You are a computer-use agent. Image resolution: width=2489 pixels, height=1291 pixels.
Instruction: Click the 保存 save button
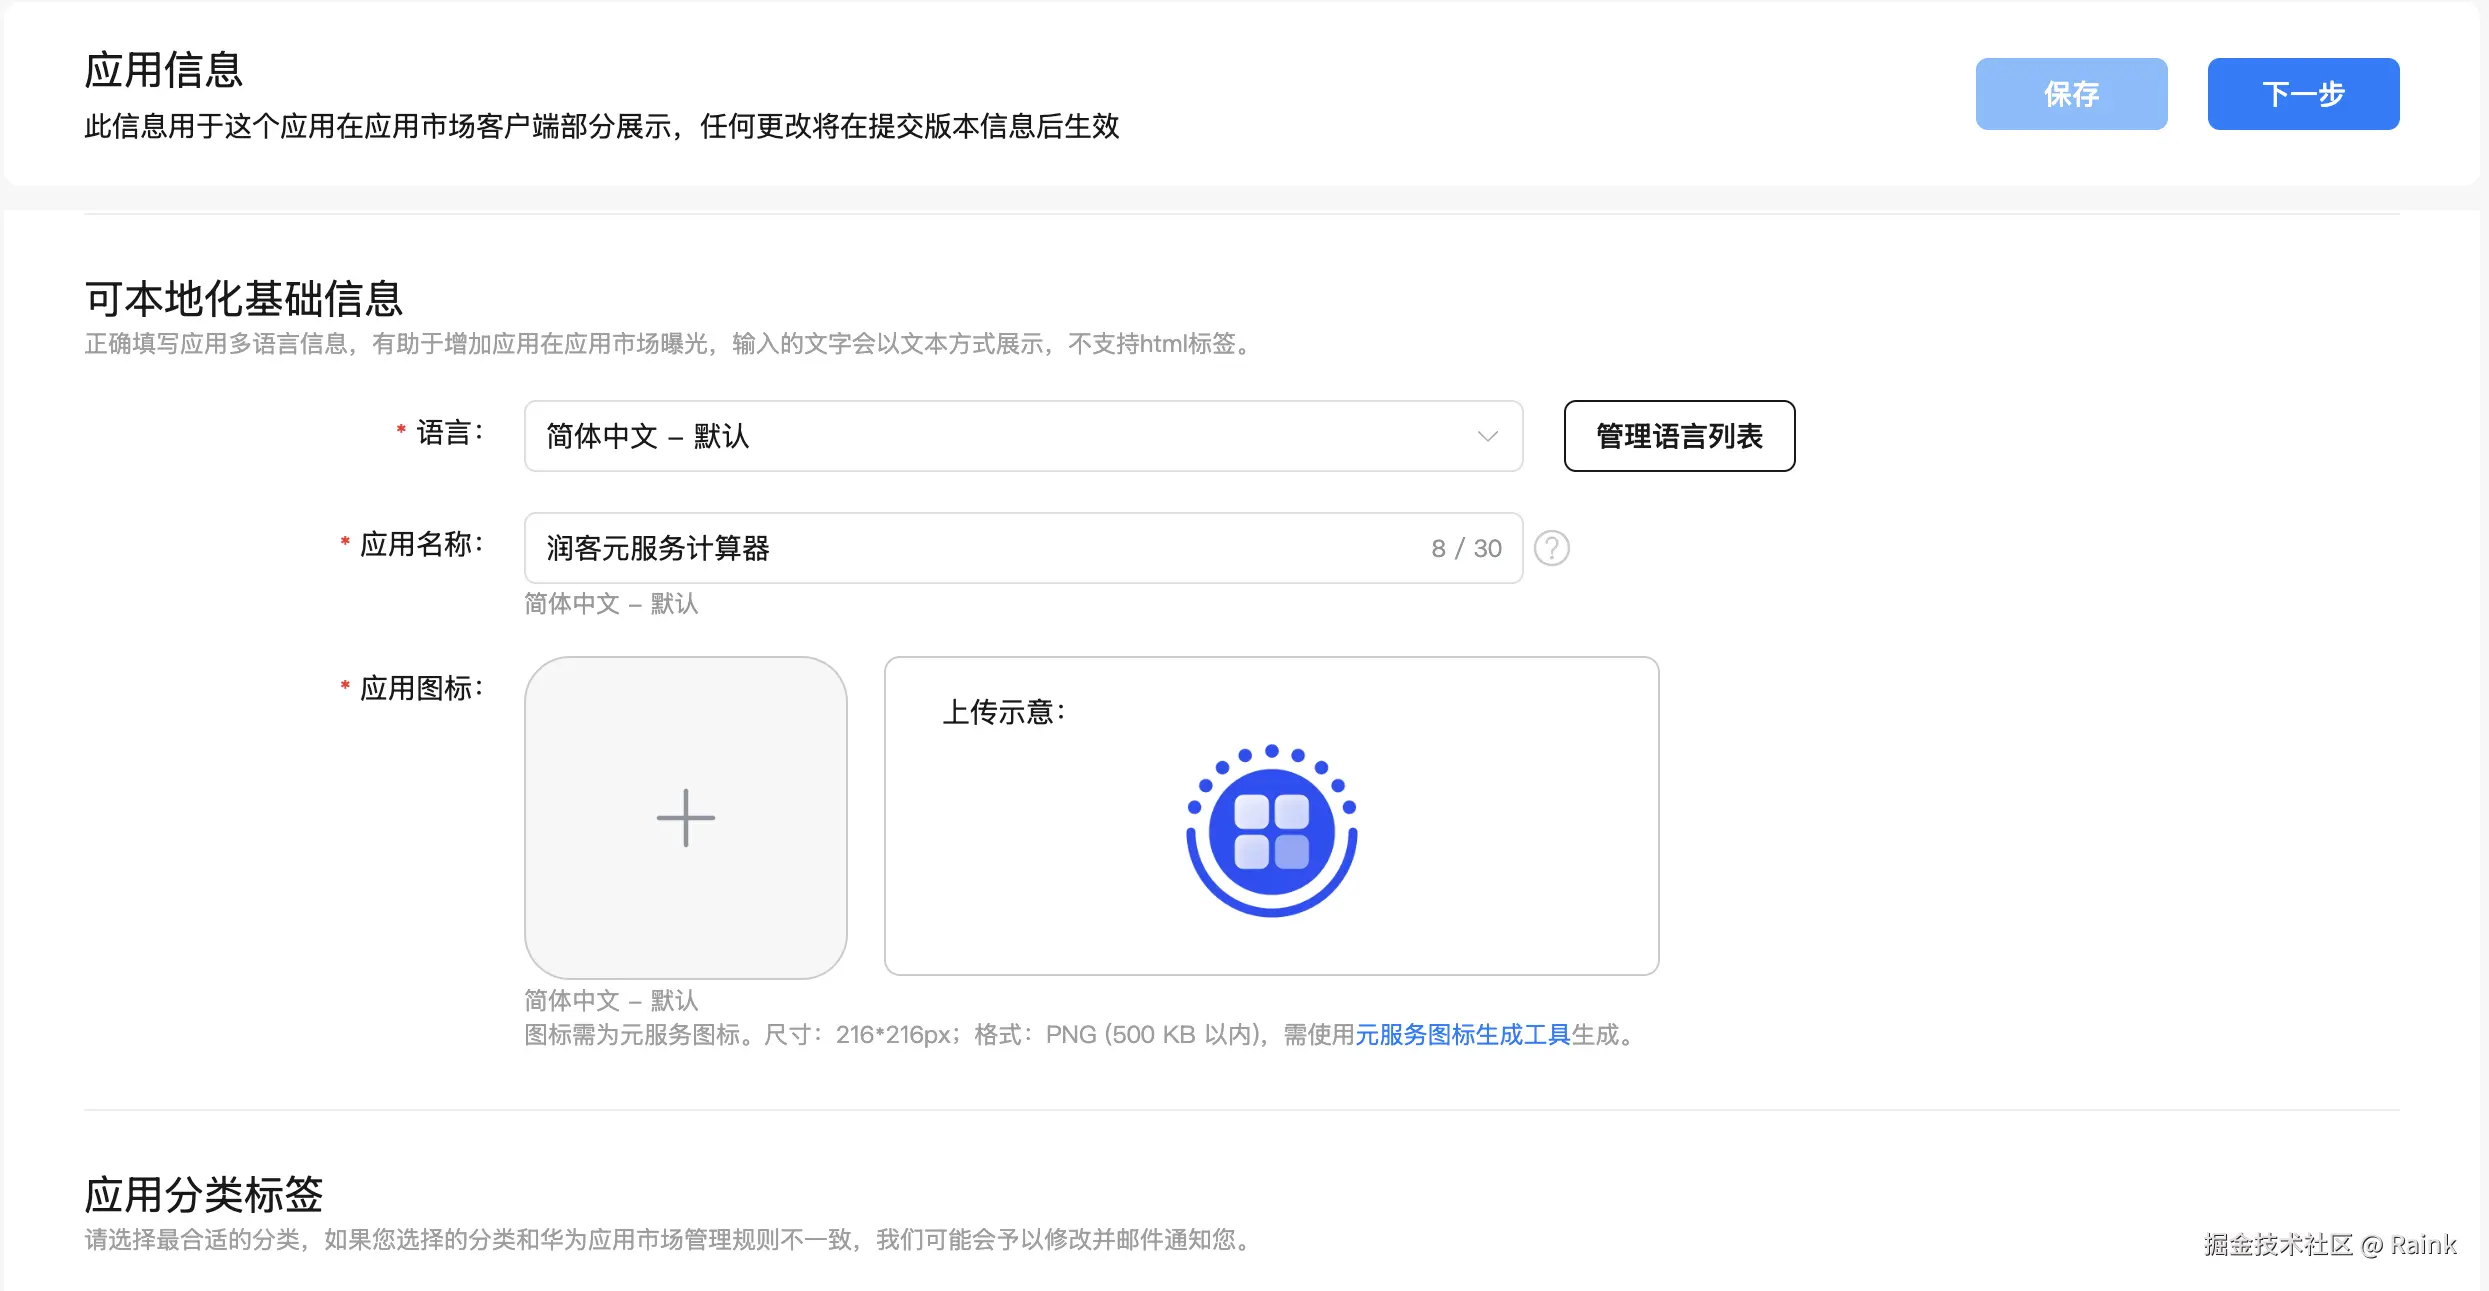tap(2070, 94)
